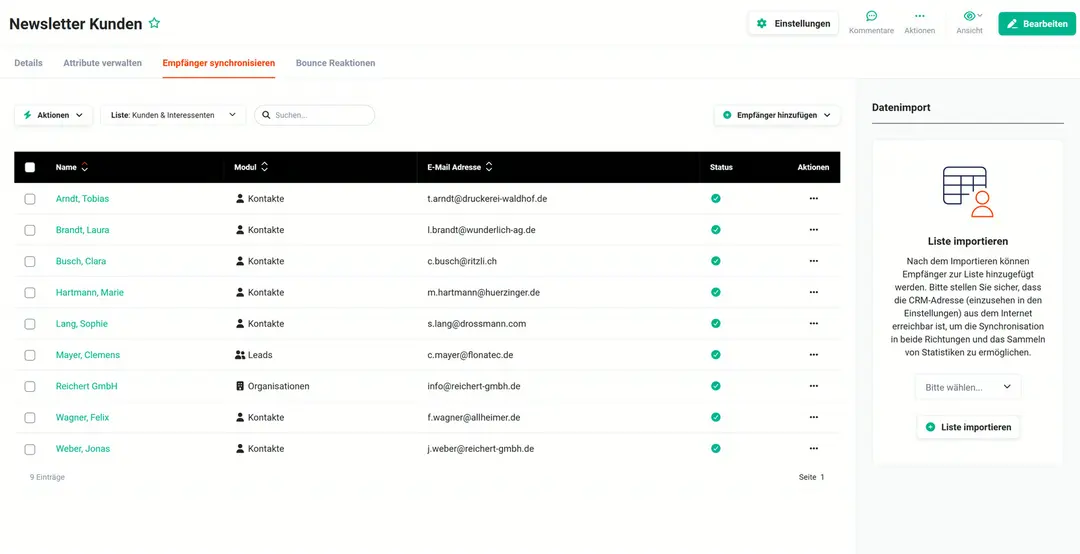Click the 9 Einträge entry count

(48, 477)
